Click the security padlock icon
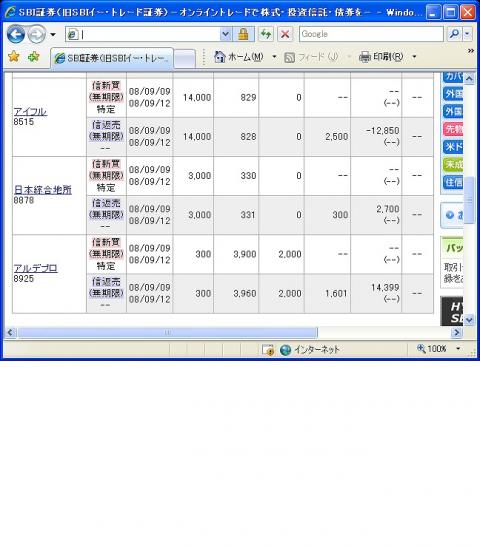Viewport: 480px width, 548px height. (243, 34)
